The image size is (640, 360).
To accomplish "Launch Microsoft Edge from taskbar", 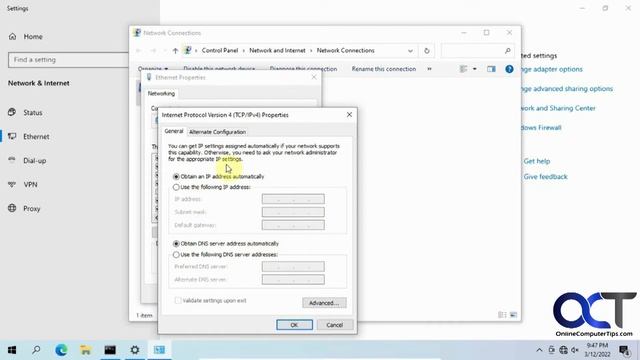I will (61, 350).
